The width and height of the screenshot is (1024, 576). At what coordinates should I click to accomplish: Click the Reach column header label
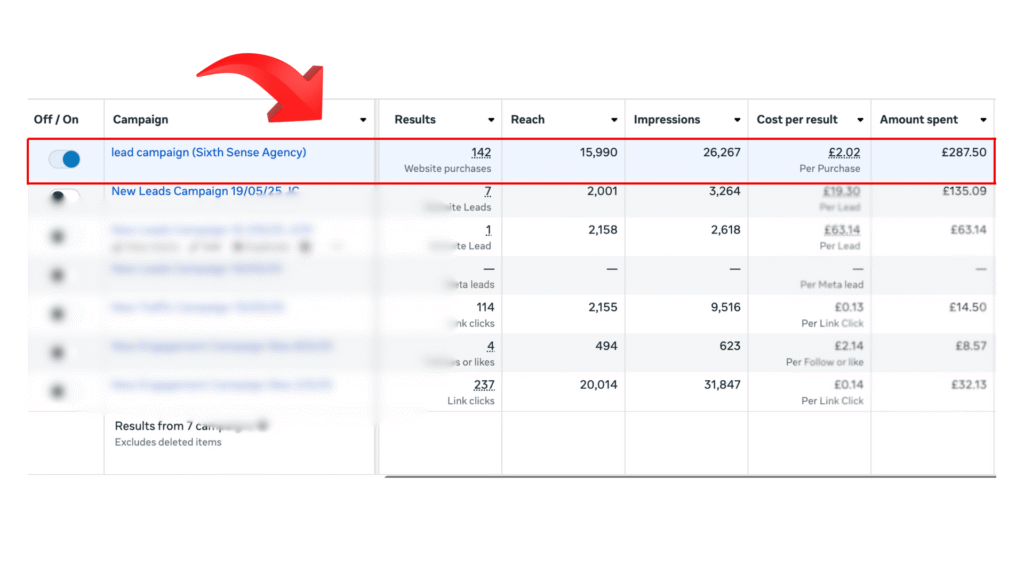(528, 120)
